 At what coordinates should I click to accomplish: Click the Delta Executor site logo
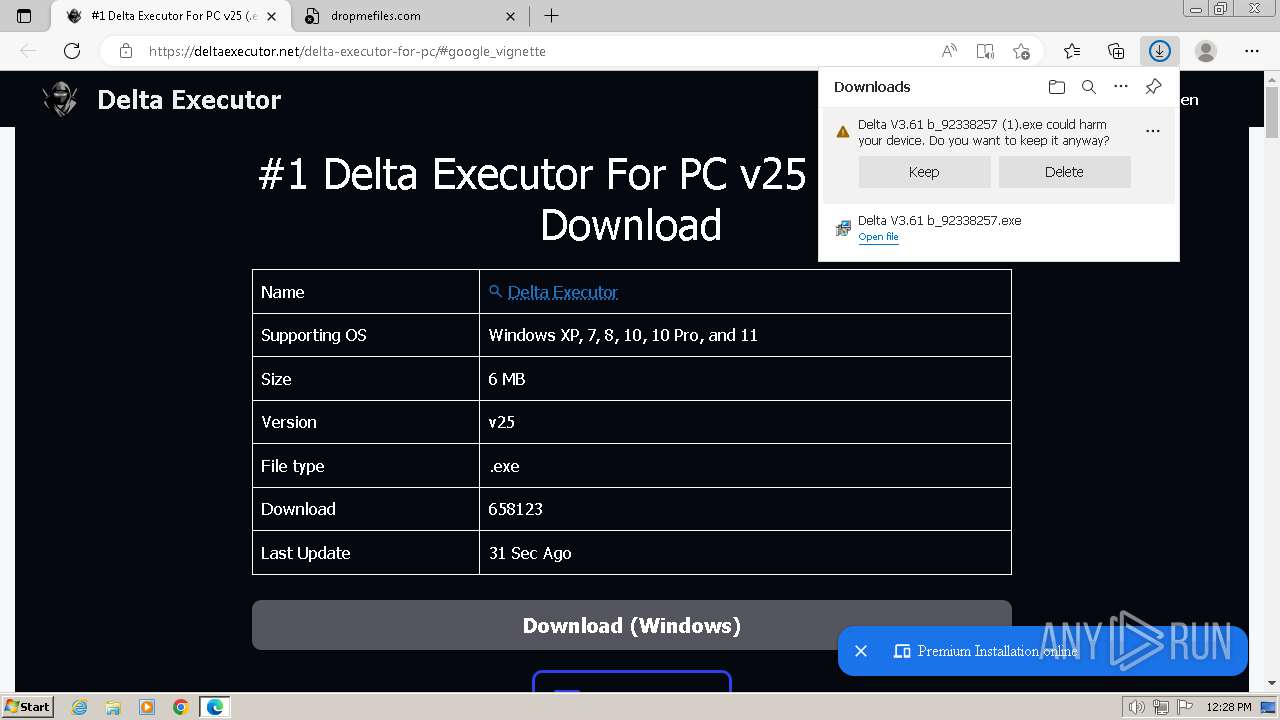(60, 99)
